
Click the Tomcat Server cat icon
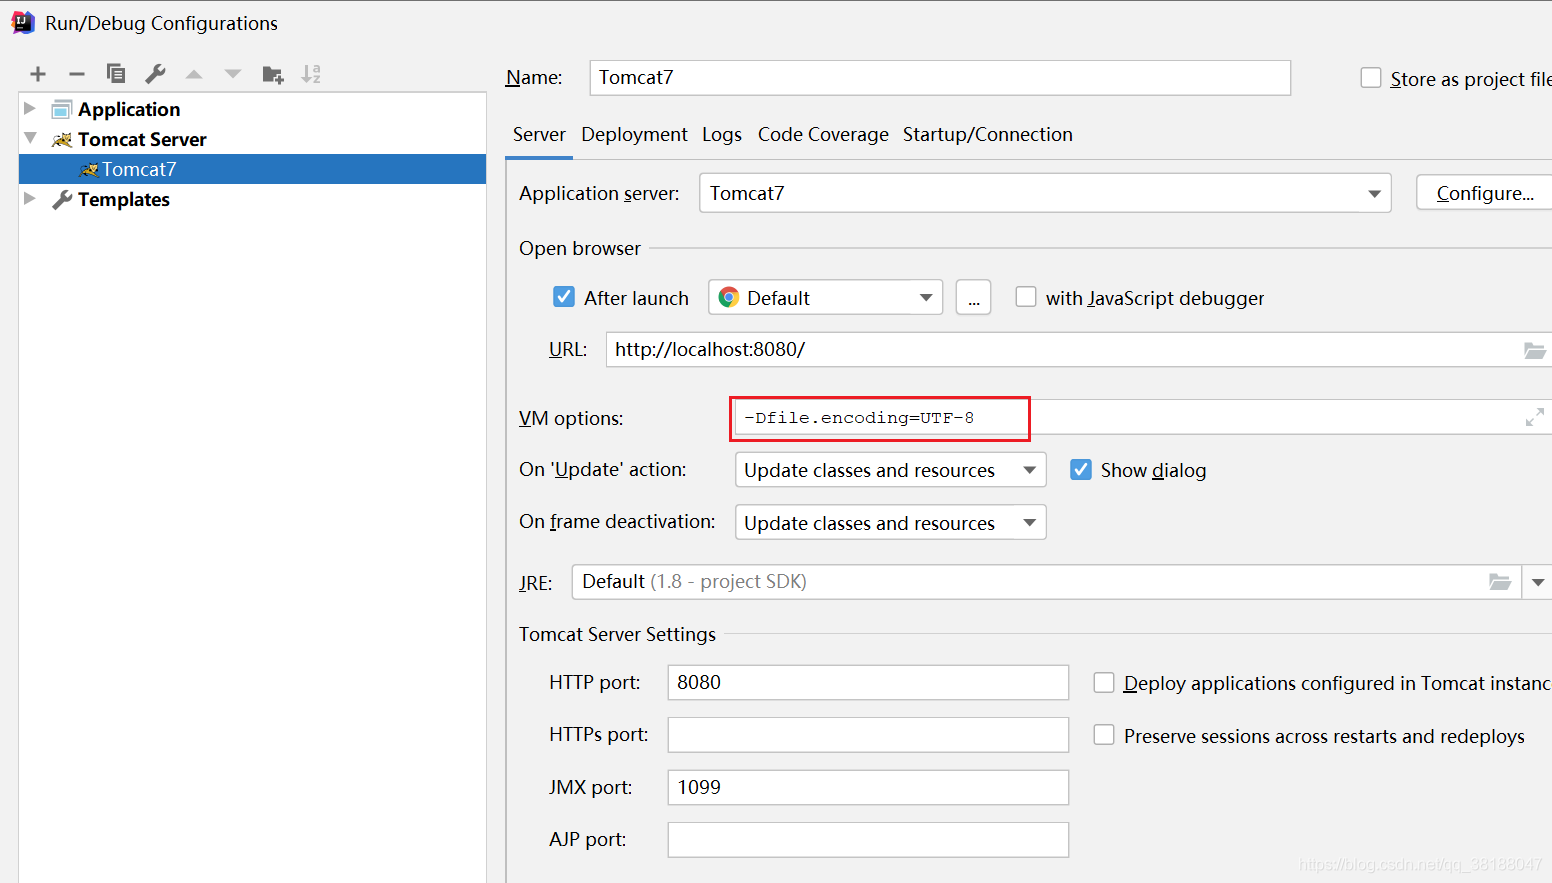point(62,139)
